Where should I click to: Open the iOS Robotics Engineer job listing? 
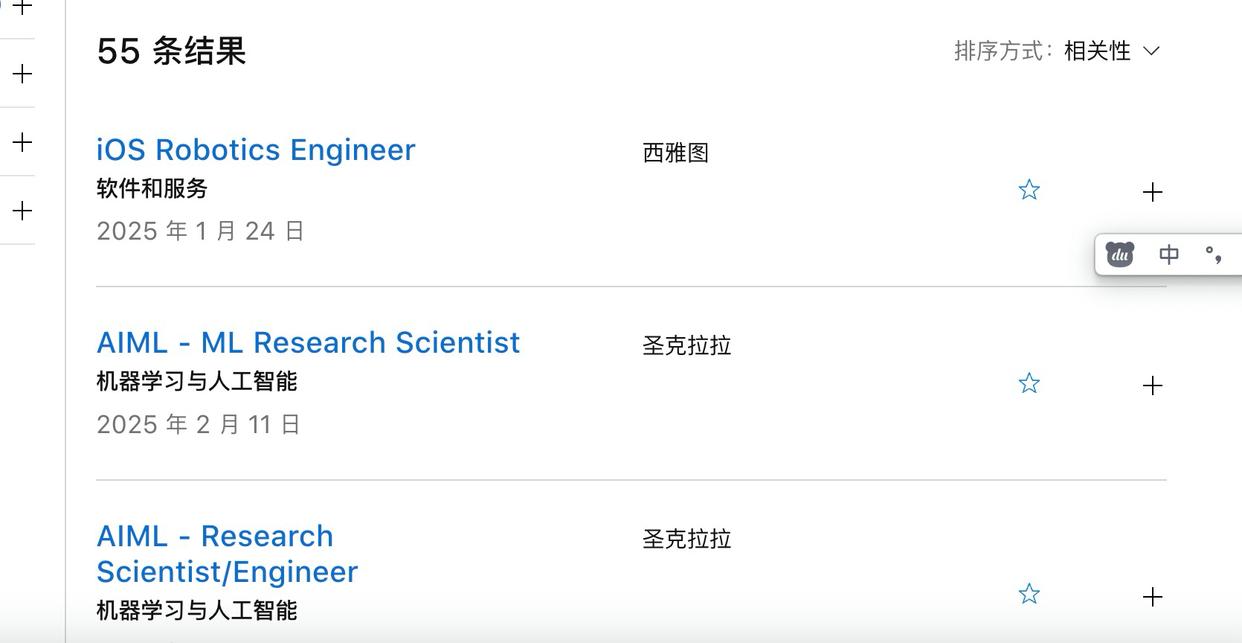(x=256, y=149)
